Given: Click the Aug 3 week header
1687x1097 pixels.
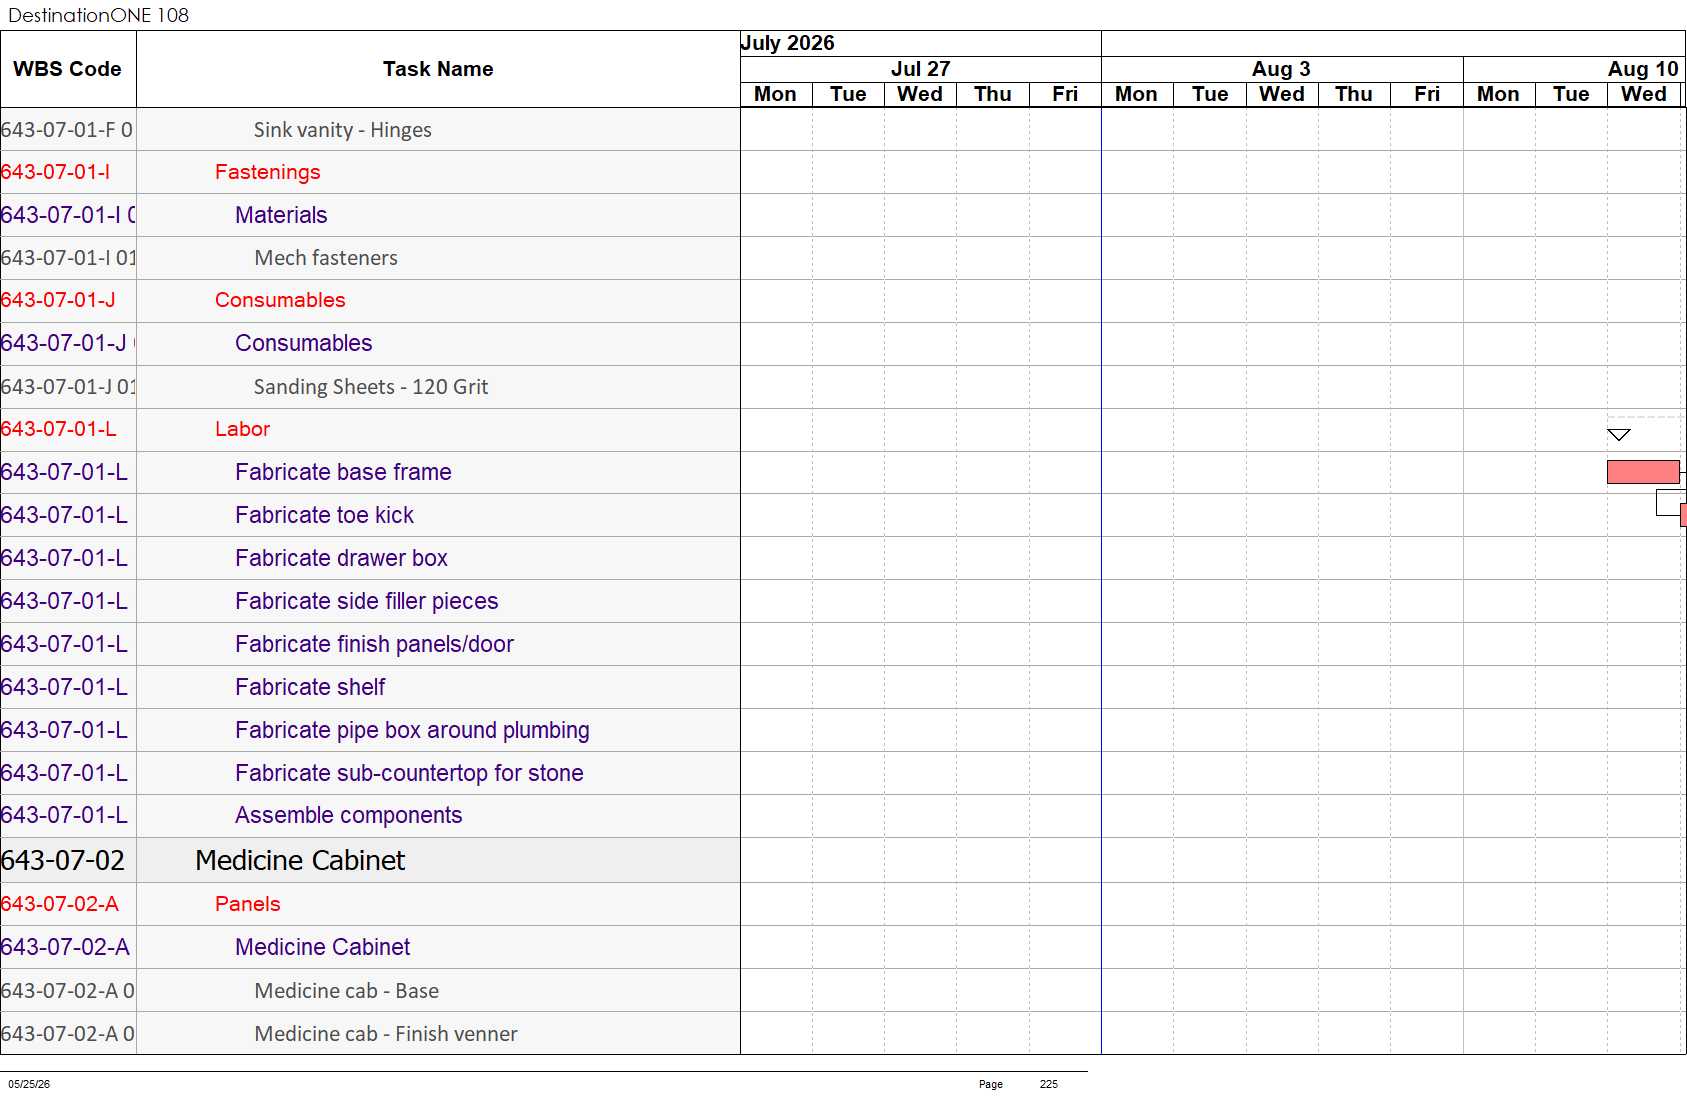Looking at the screenshot, I should [1282, 69].
